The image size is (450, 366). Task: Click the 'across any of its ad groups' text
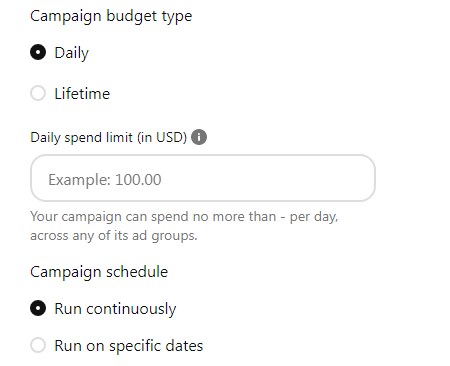(x=114, y=236)
